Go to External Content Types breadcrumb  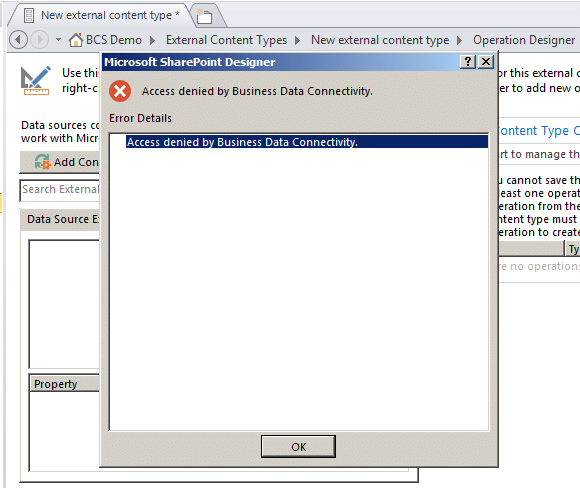(x=226, y=40)
